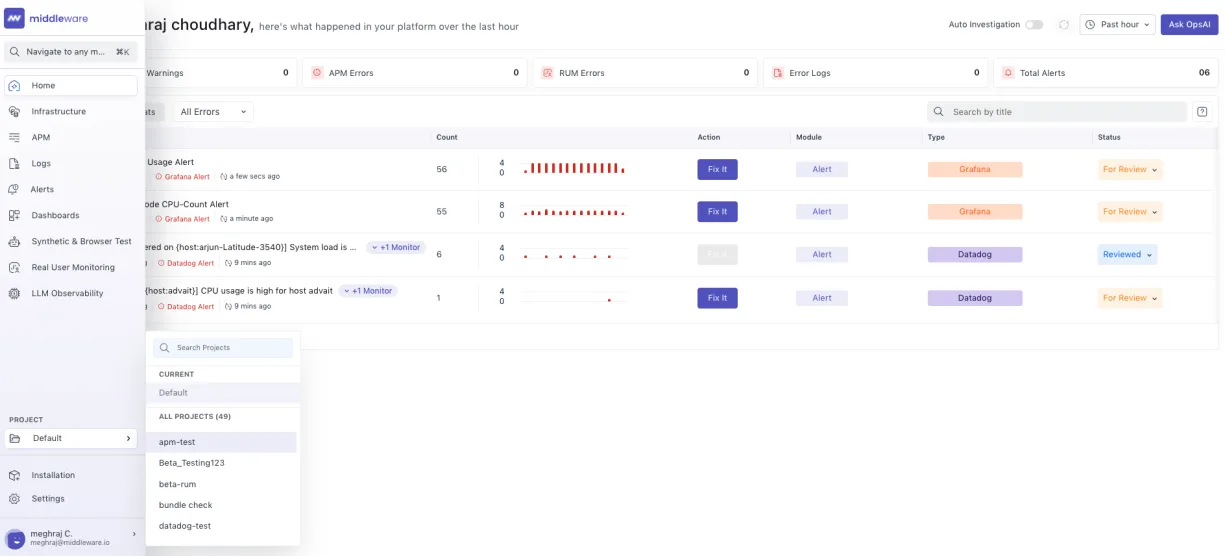The height and width of the screenshot is (556, 1225).
Task: Click the Total Alerts bell icon
Action: (1008, 73)
